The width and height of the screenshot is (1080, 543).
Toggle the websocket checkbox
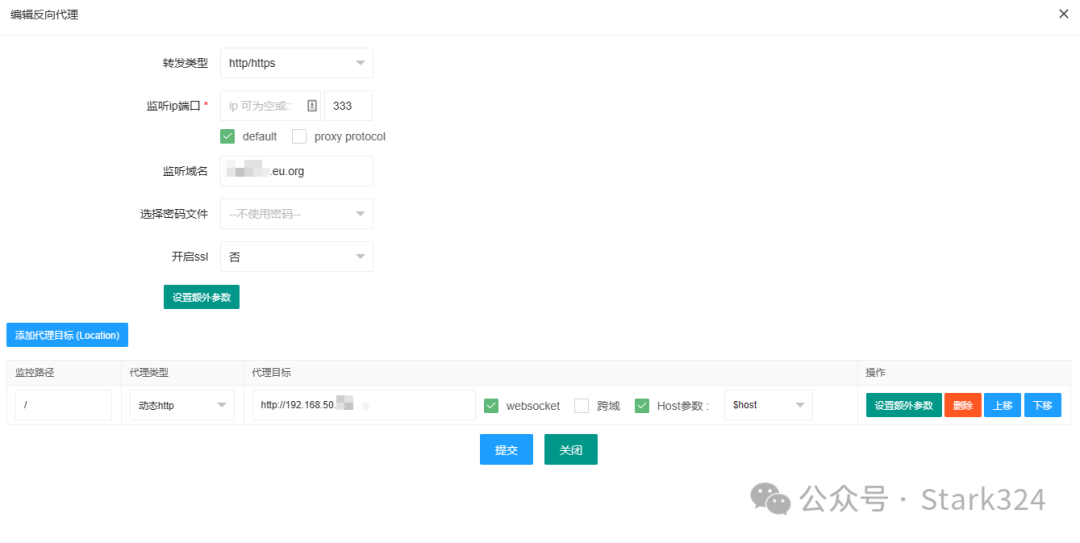pyautogui.click(x=491, y=406)
